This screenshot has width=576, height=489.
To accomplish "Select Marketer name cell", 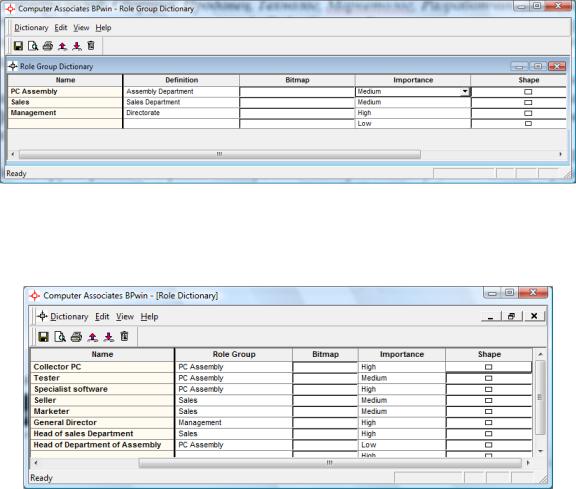I will tap(102, 411).
